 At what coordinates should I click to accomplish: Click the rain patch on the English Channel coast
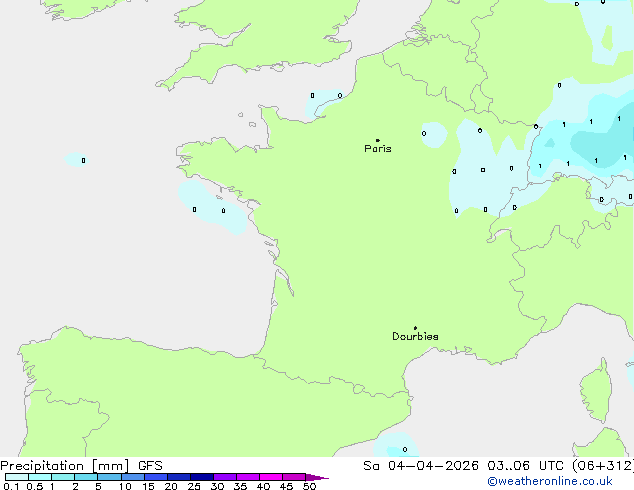pyautogui.click(x=324, y=101)
